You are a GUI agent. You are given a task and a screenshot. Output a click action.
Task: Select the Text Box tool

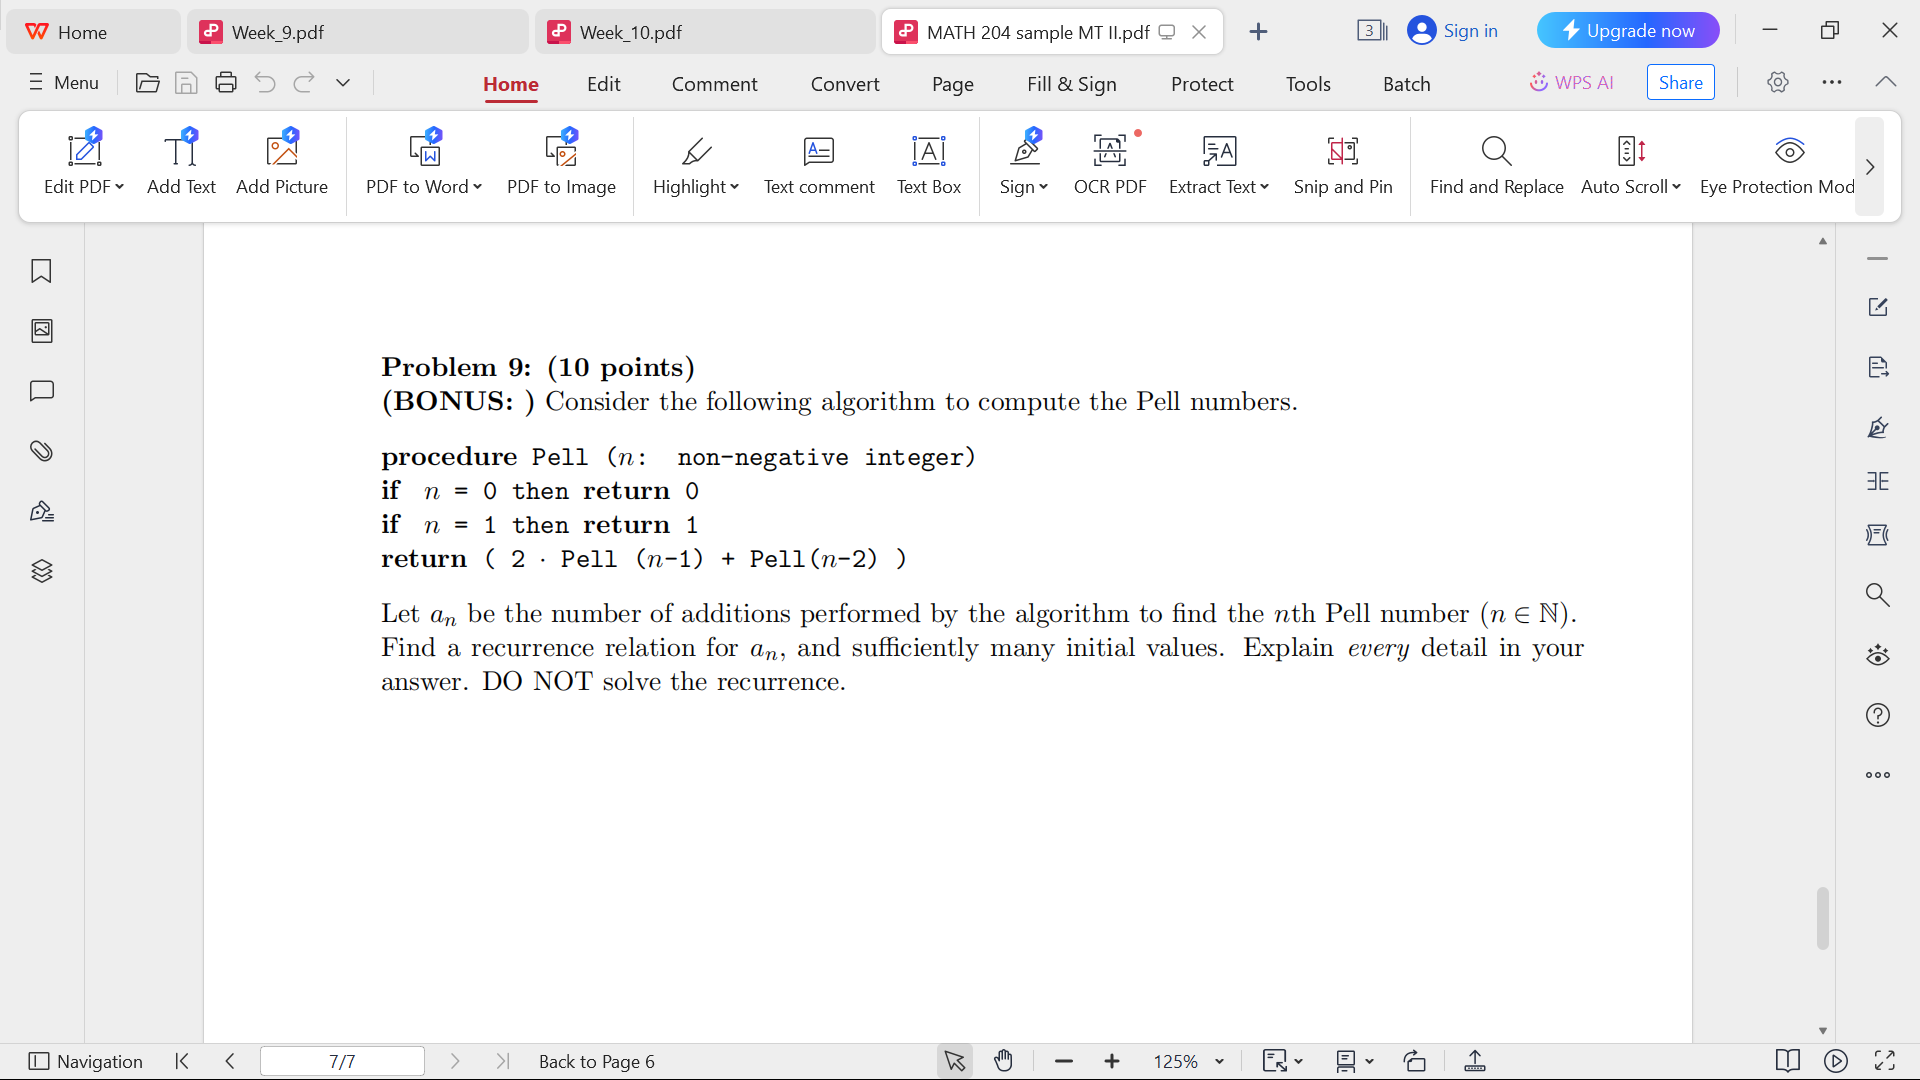(x=928, y=165)
